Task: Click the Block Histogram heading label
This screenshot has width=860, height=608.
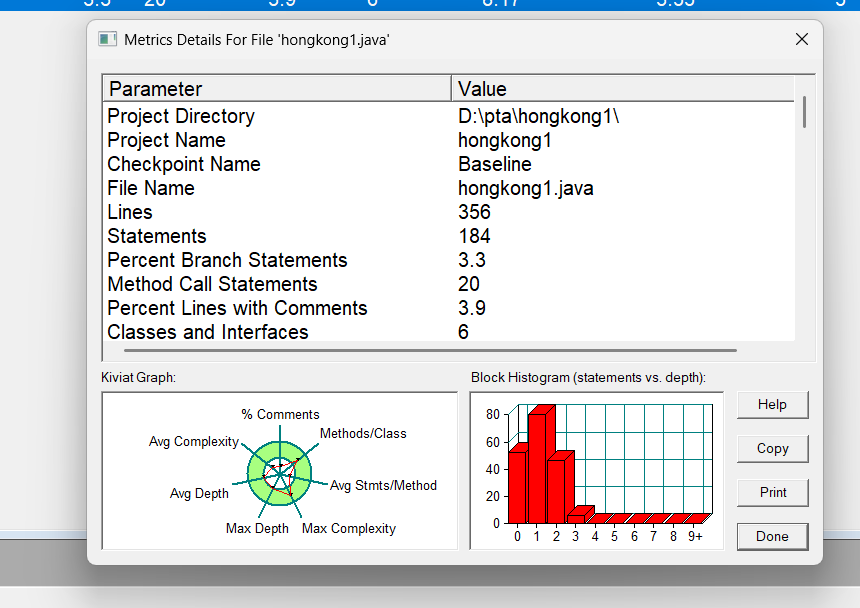Action: pyautogui.click(x=588, y=378)
